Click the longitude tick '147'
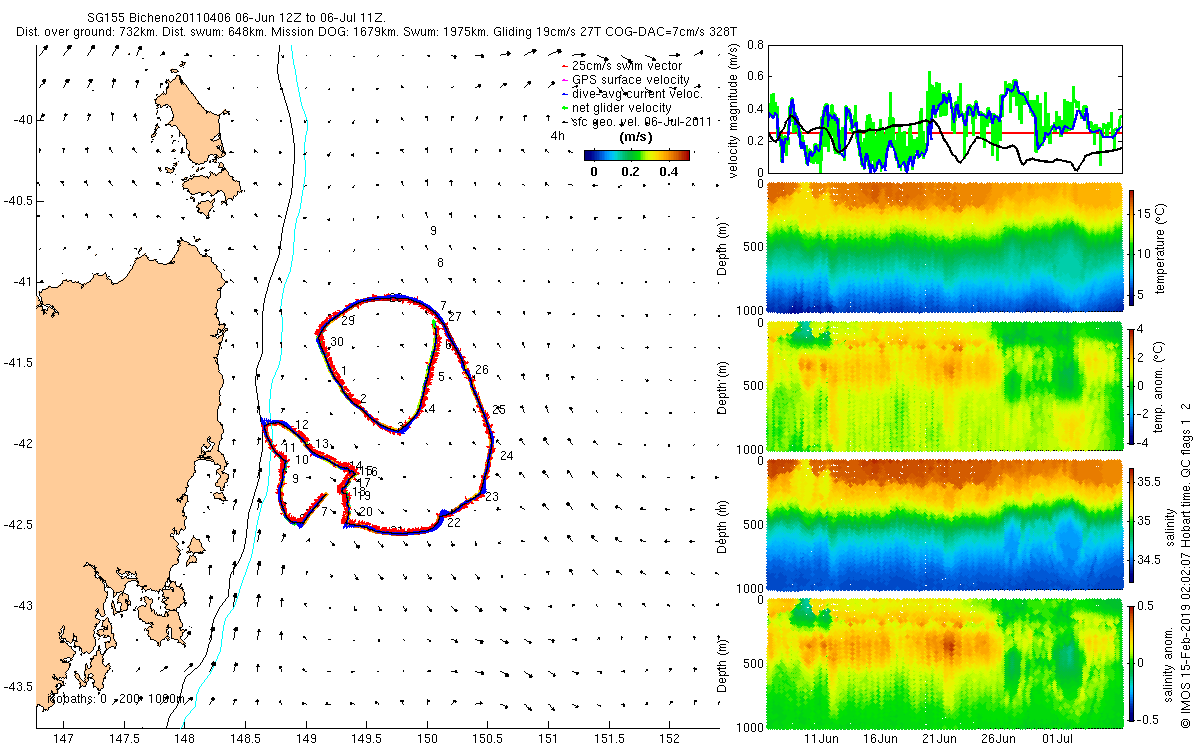The height and width of the screenshot is (750, 1200). pos(63,738)
